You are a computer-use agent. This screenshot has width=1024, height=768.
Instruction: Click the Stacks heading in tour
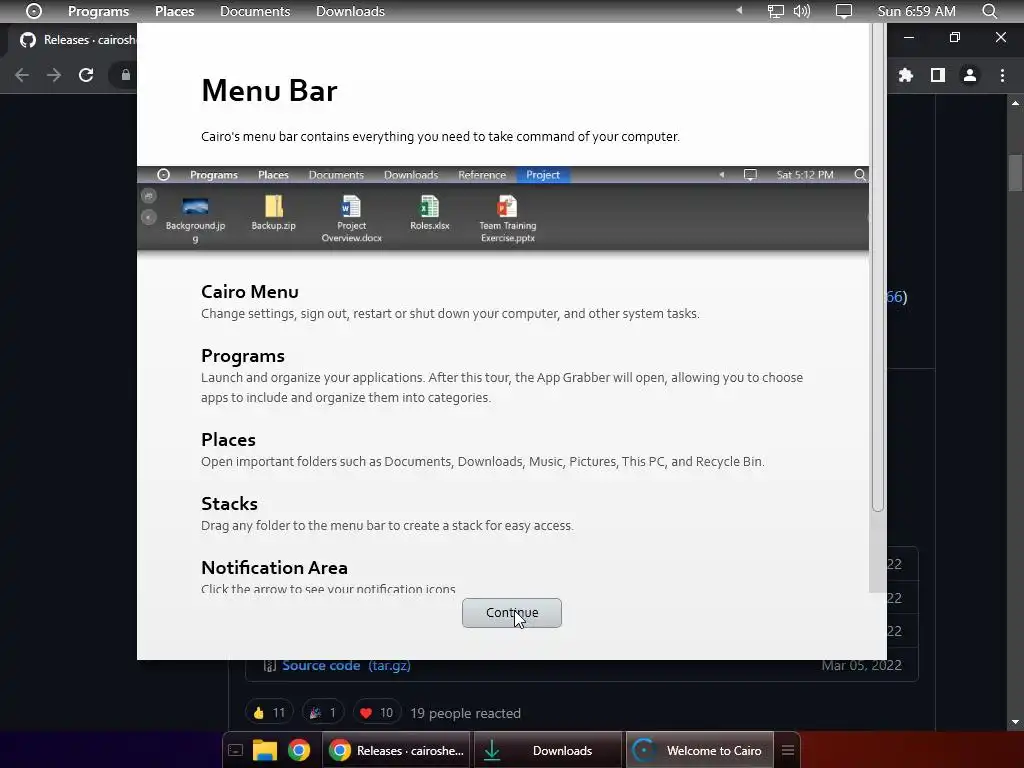[229, 504]
